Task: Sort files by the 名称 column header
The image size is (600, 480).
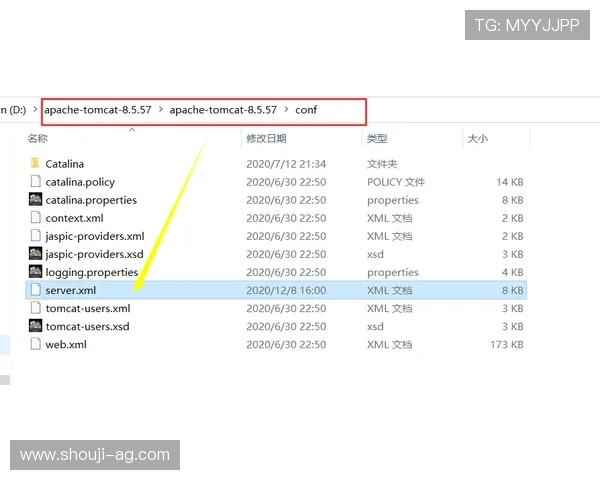Action: (x=38, y=139)
